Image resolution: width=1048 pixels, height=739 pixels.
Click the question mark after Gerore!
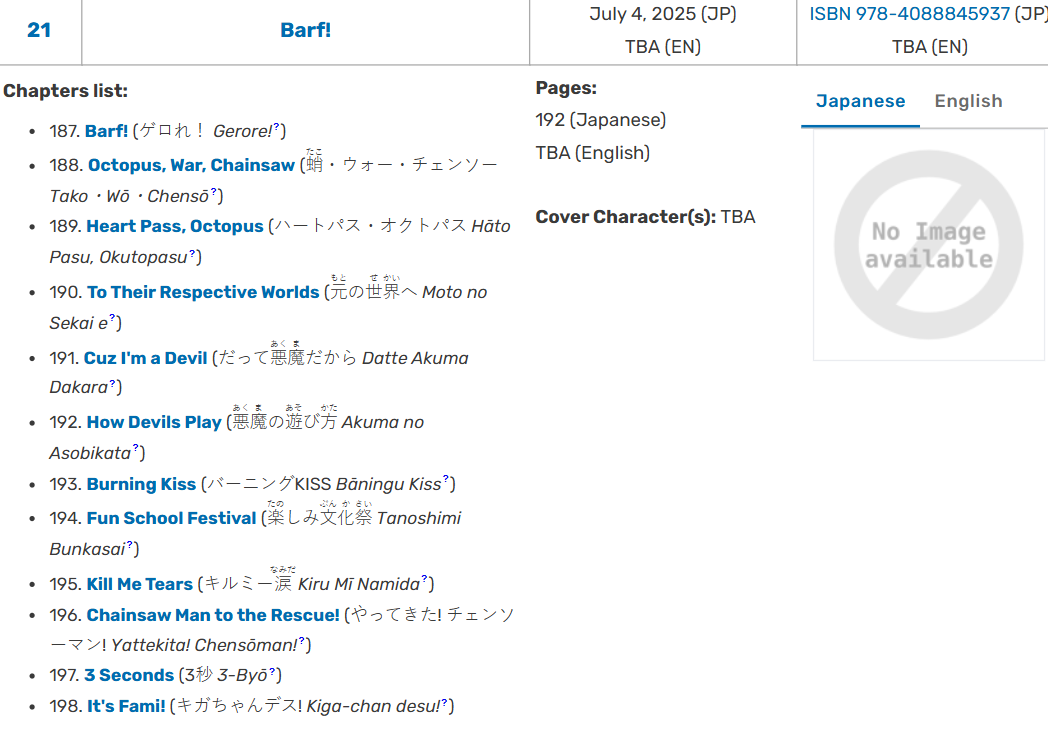pyautogui.click(x=276, y=126)
